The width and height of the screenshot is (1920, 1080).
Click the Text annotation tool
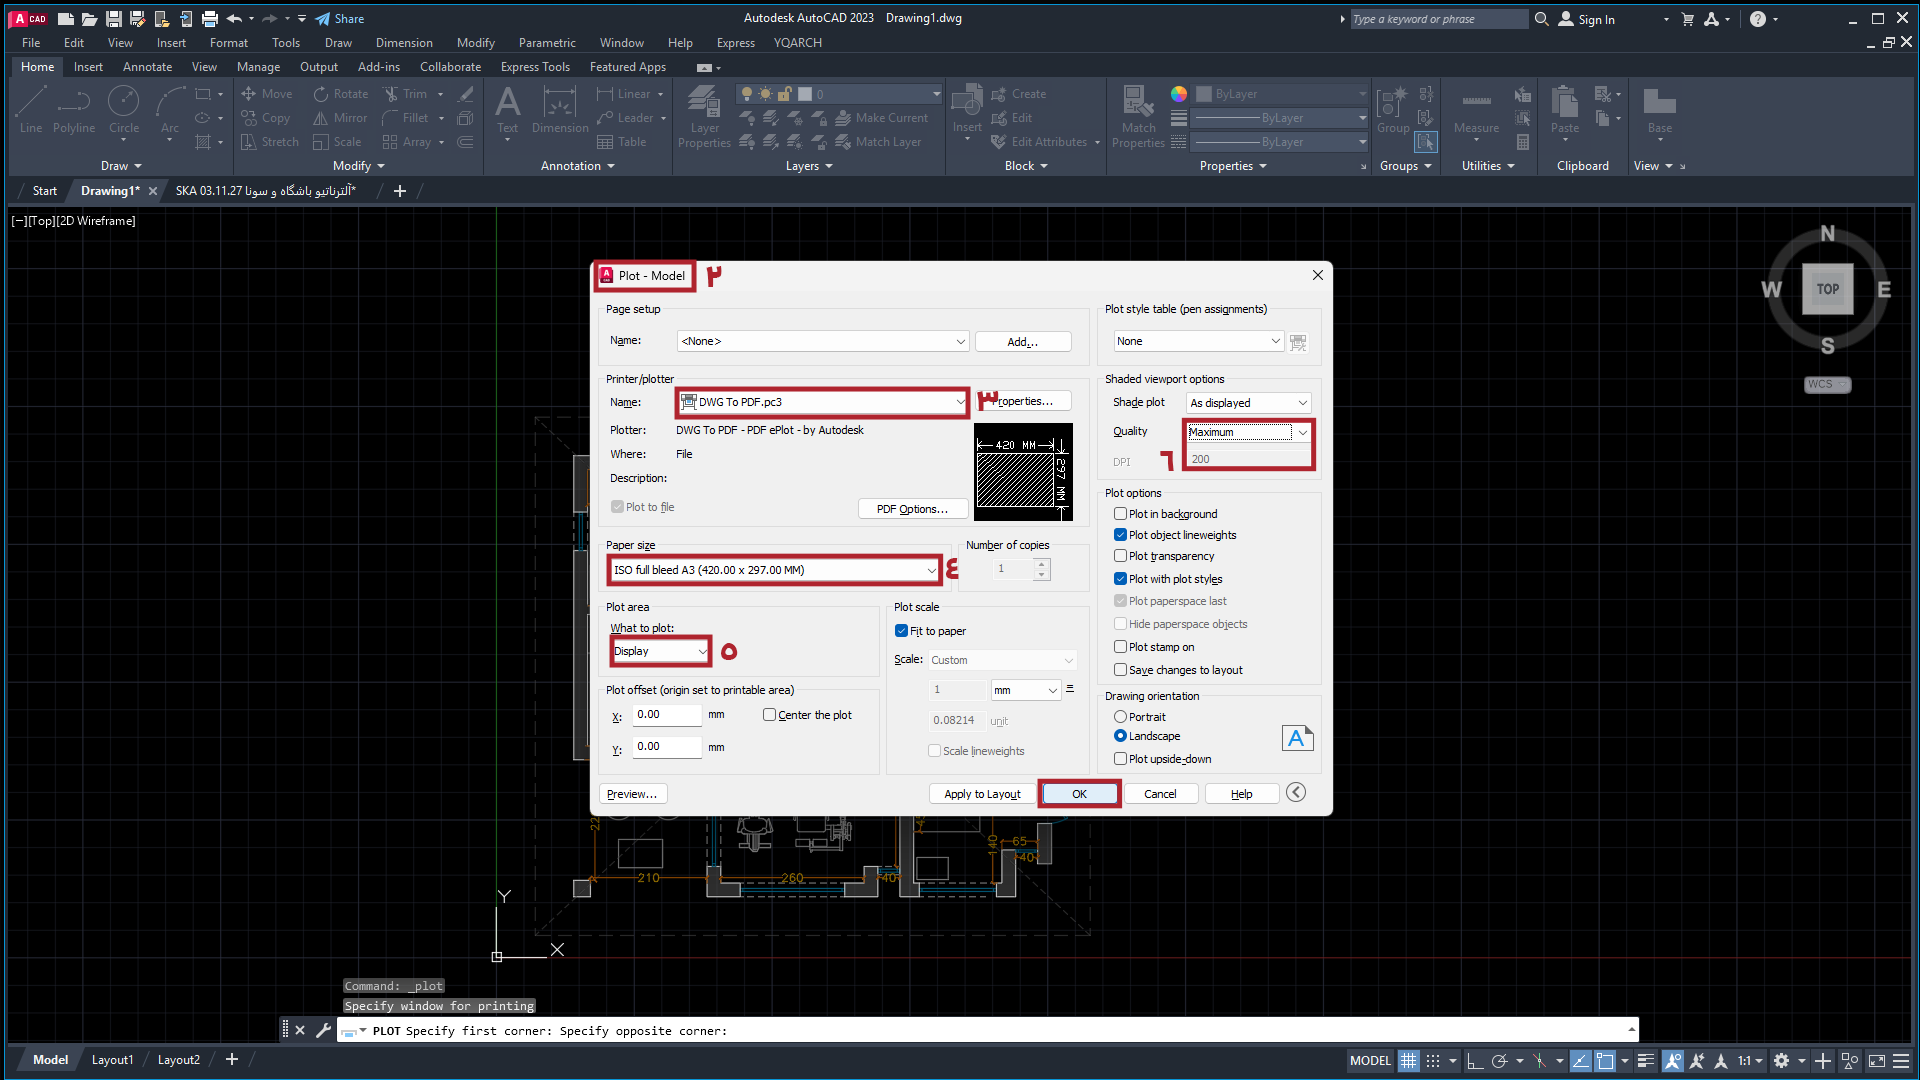click(508, 110)
